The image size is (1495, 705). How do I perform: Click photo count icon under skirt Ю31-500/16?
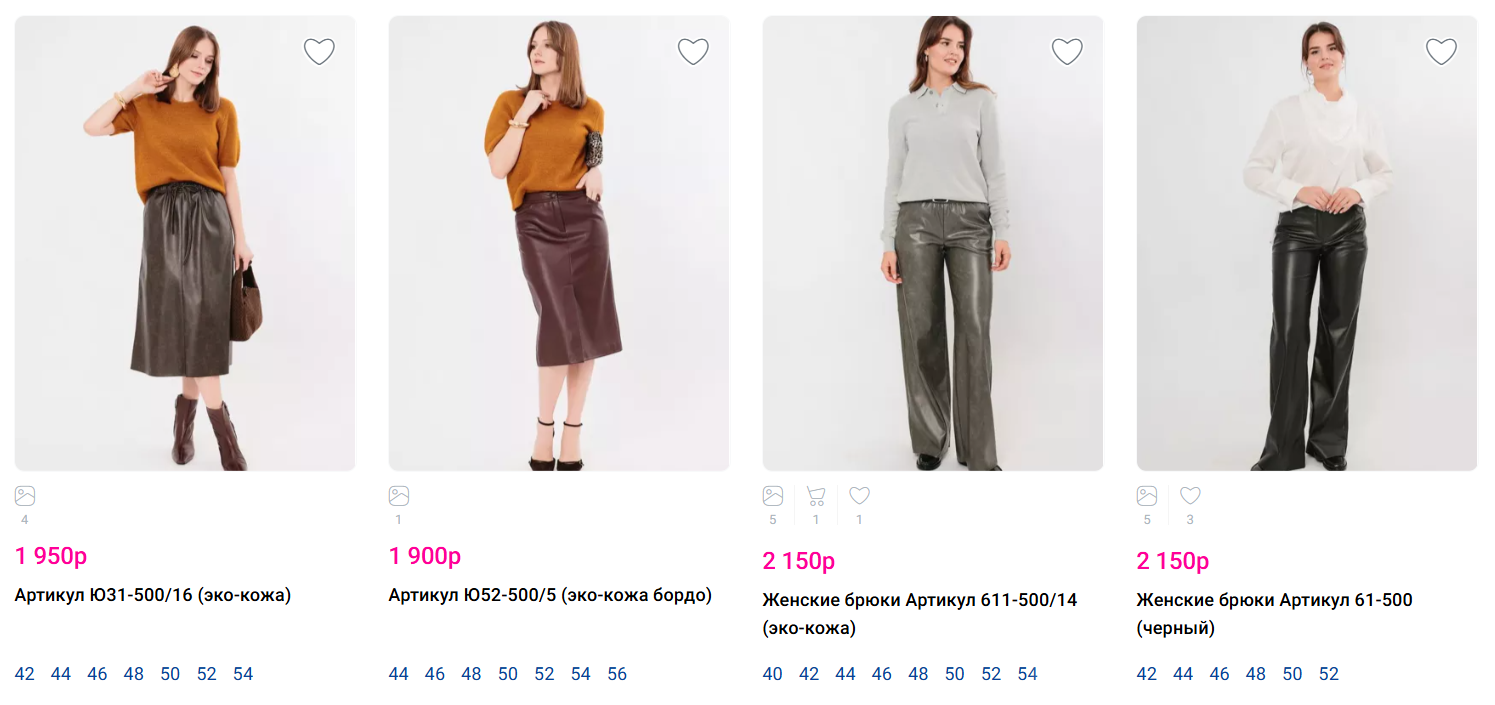coord(25,496)
